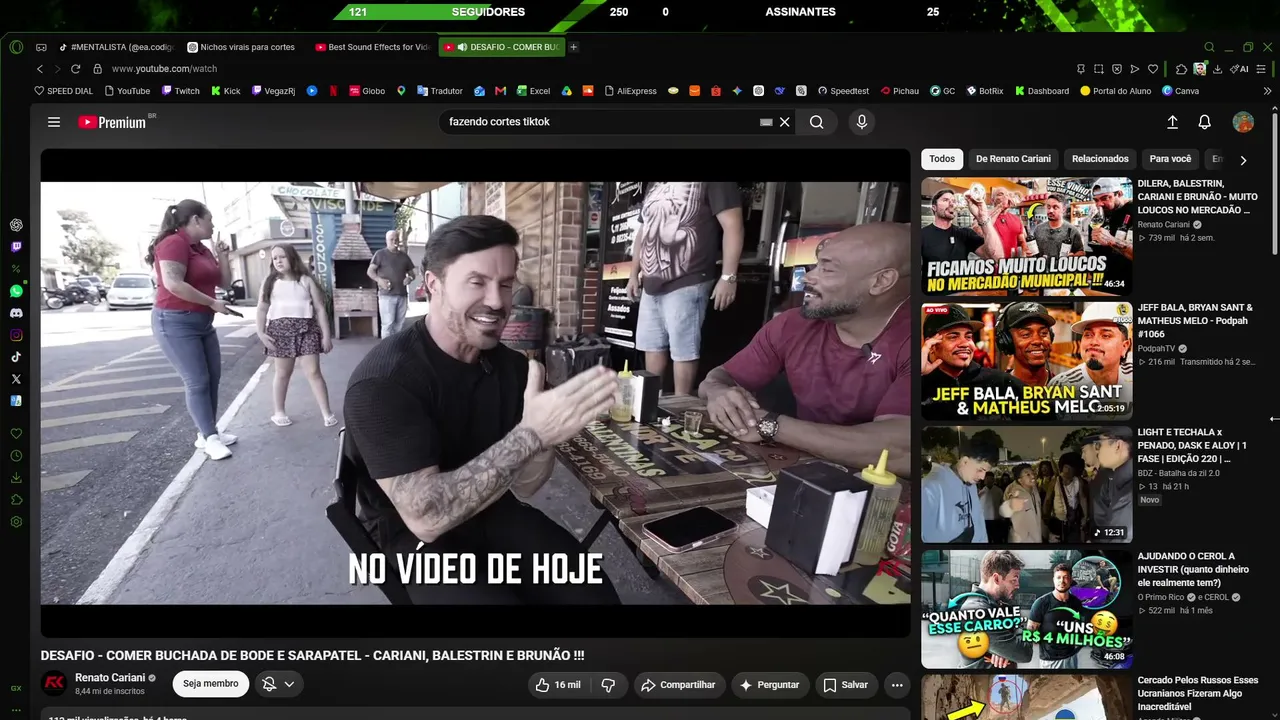Select the De Renato Cariani chip

coord(1013,159)
